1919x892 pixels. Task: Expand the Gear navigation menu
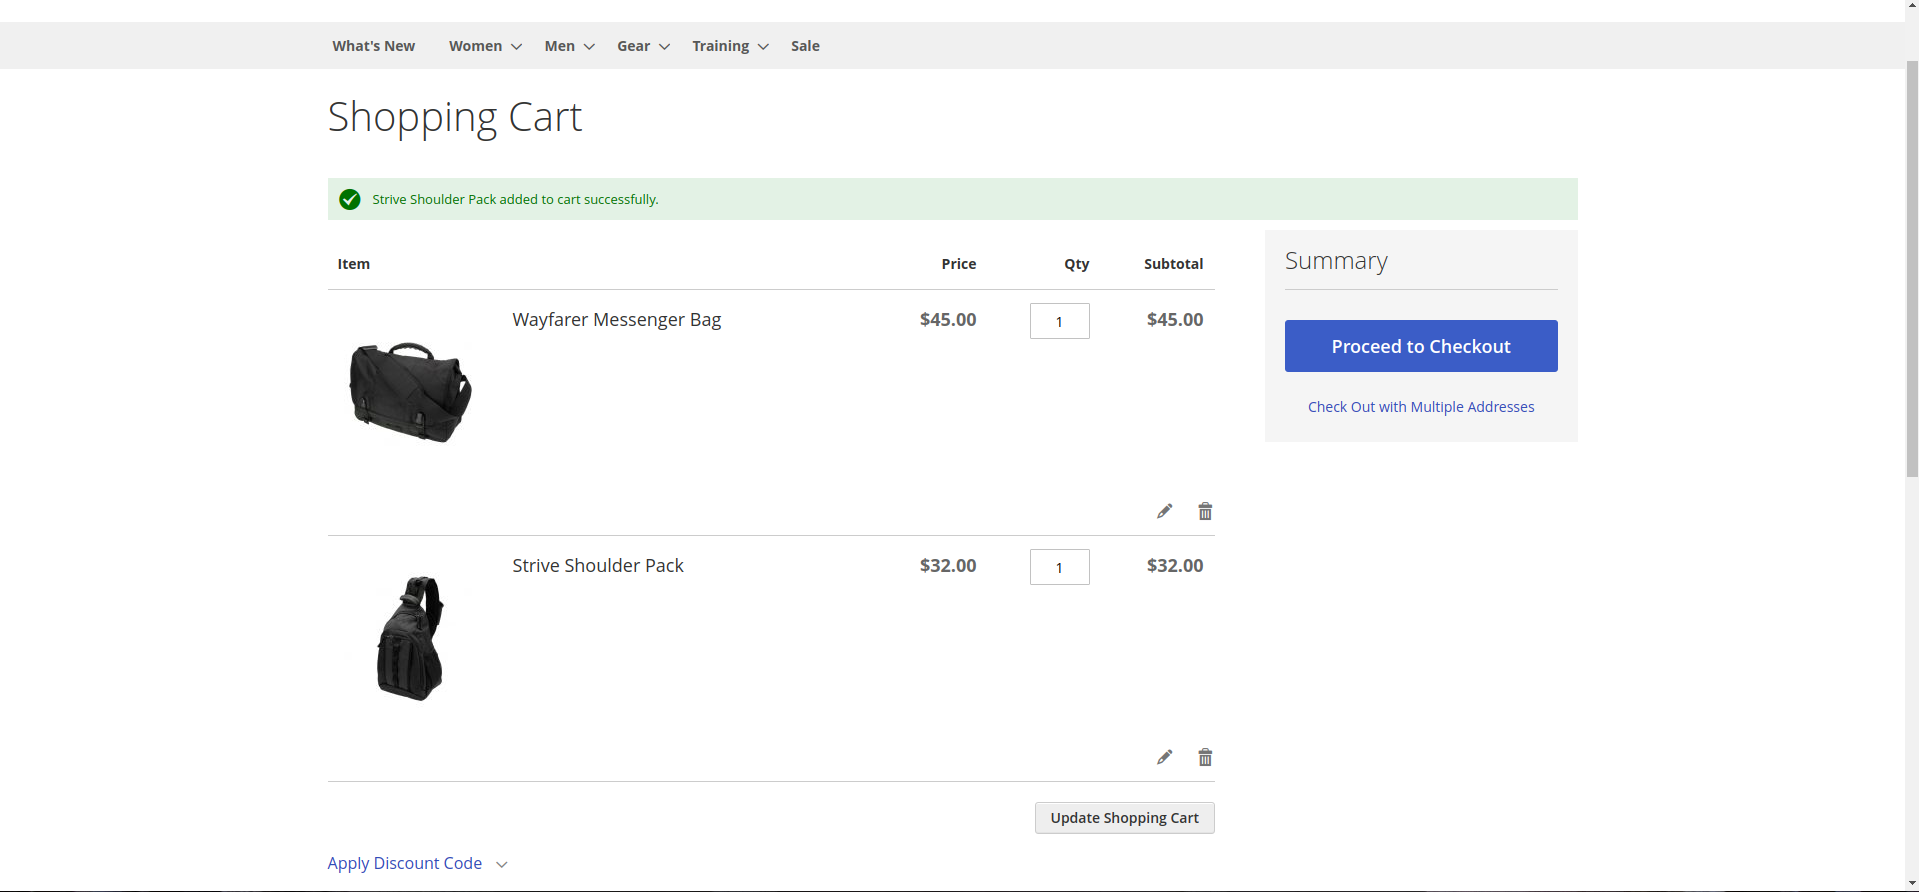[x=642, y=46]
